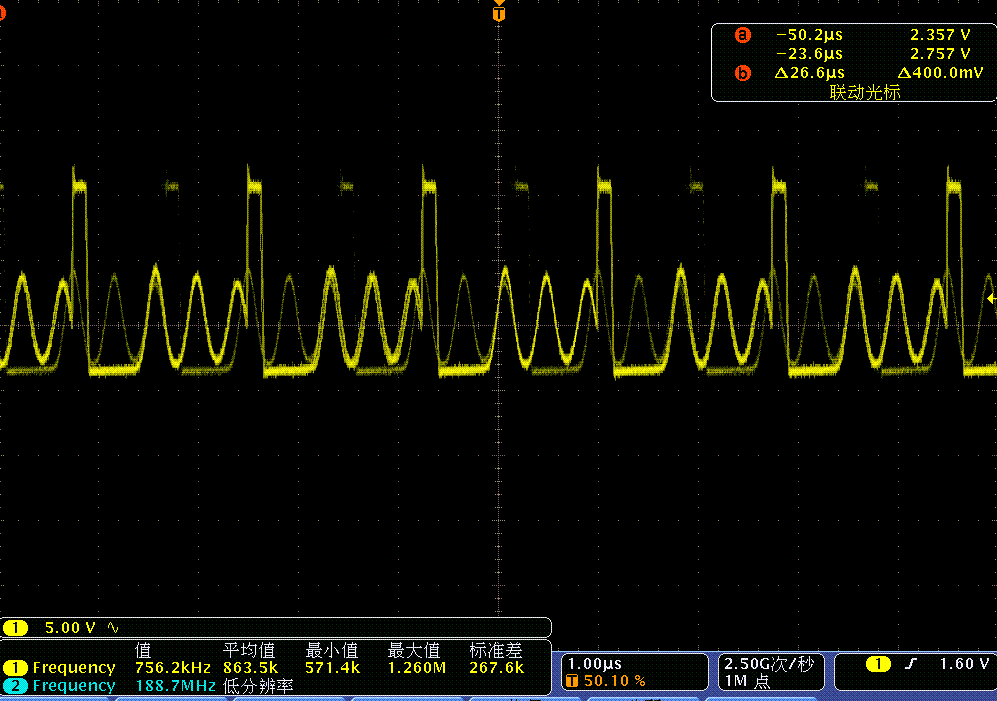Click the -50.2µs cursor a time
Screen dimensions: 997x701
click(809, 35)
